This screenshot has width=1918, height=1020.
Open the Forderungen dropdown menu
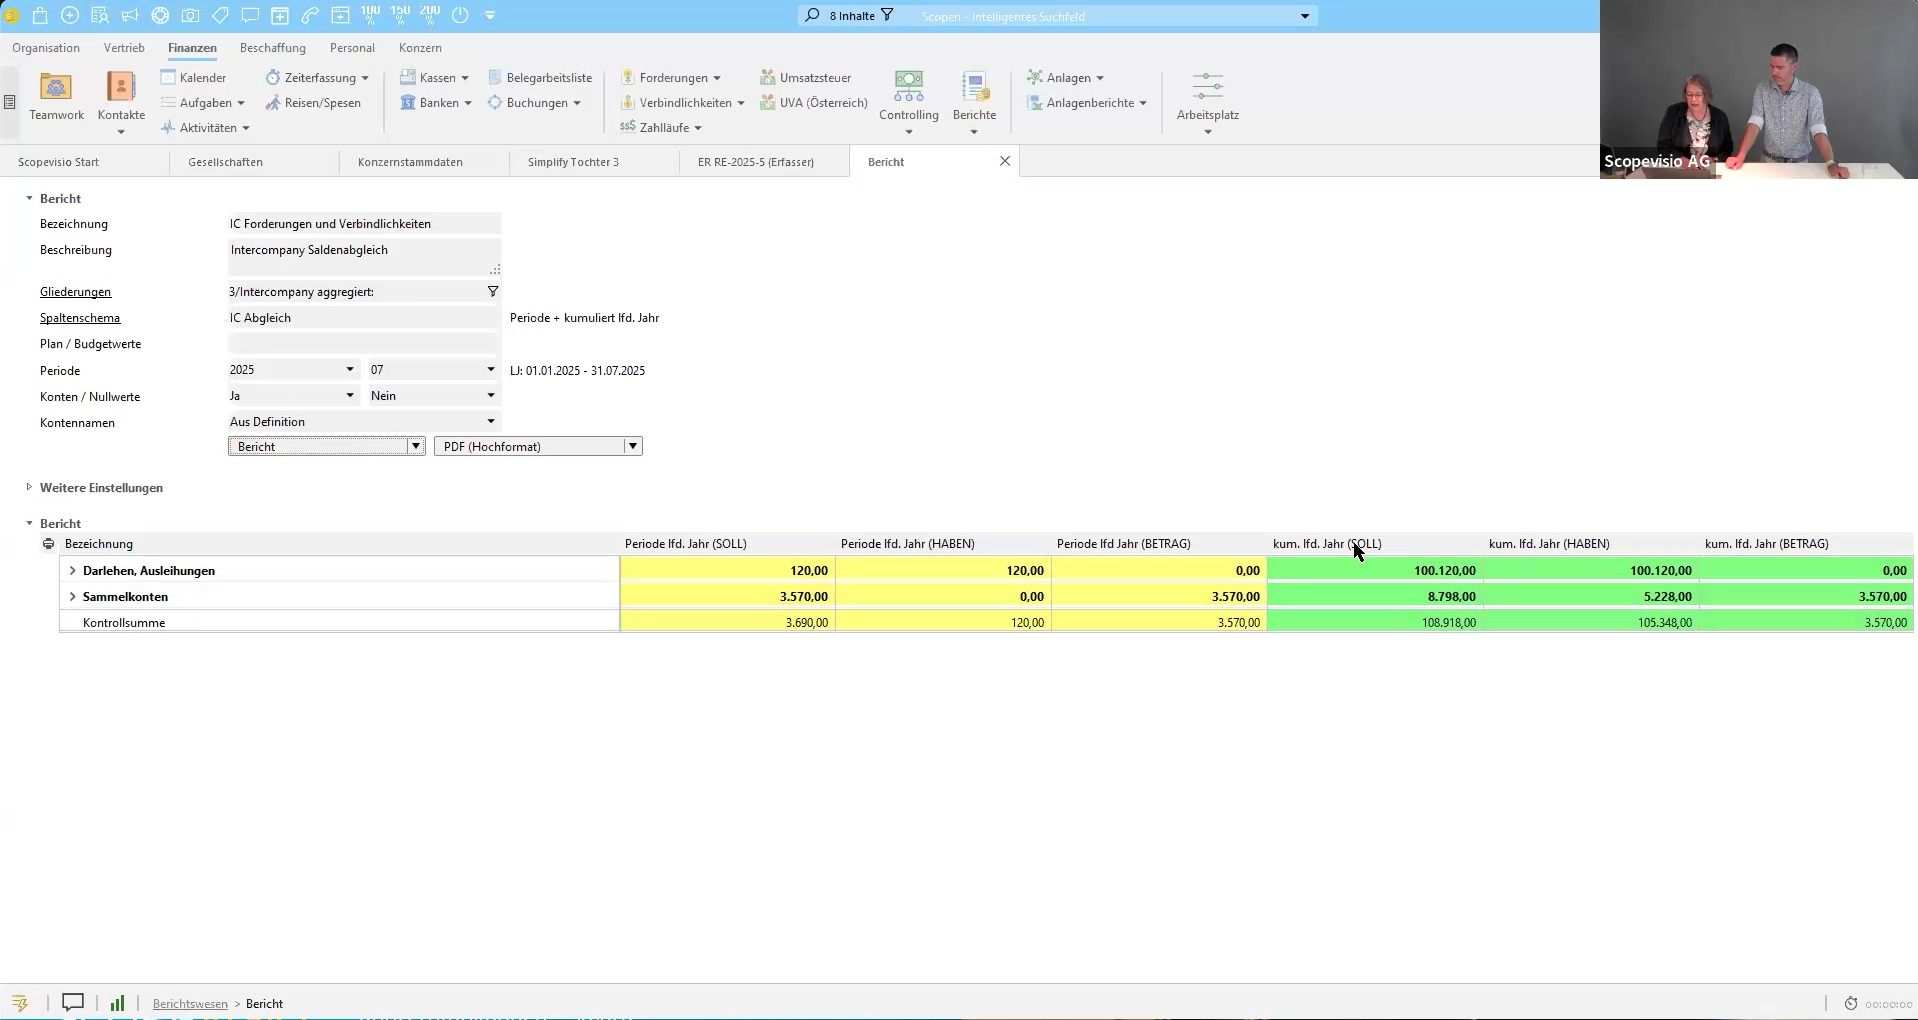(671, 78)
